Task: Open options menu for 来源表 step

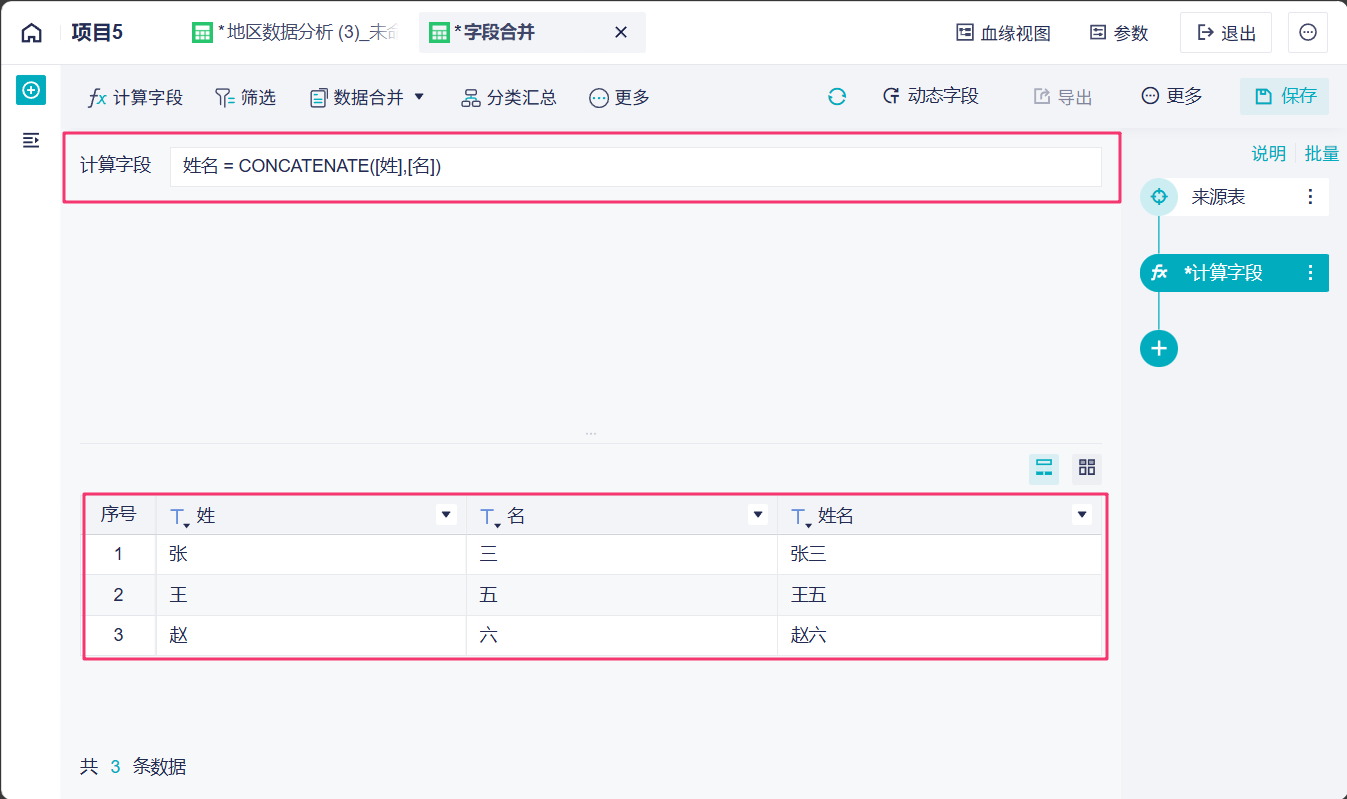Action: 1311,197
